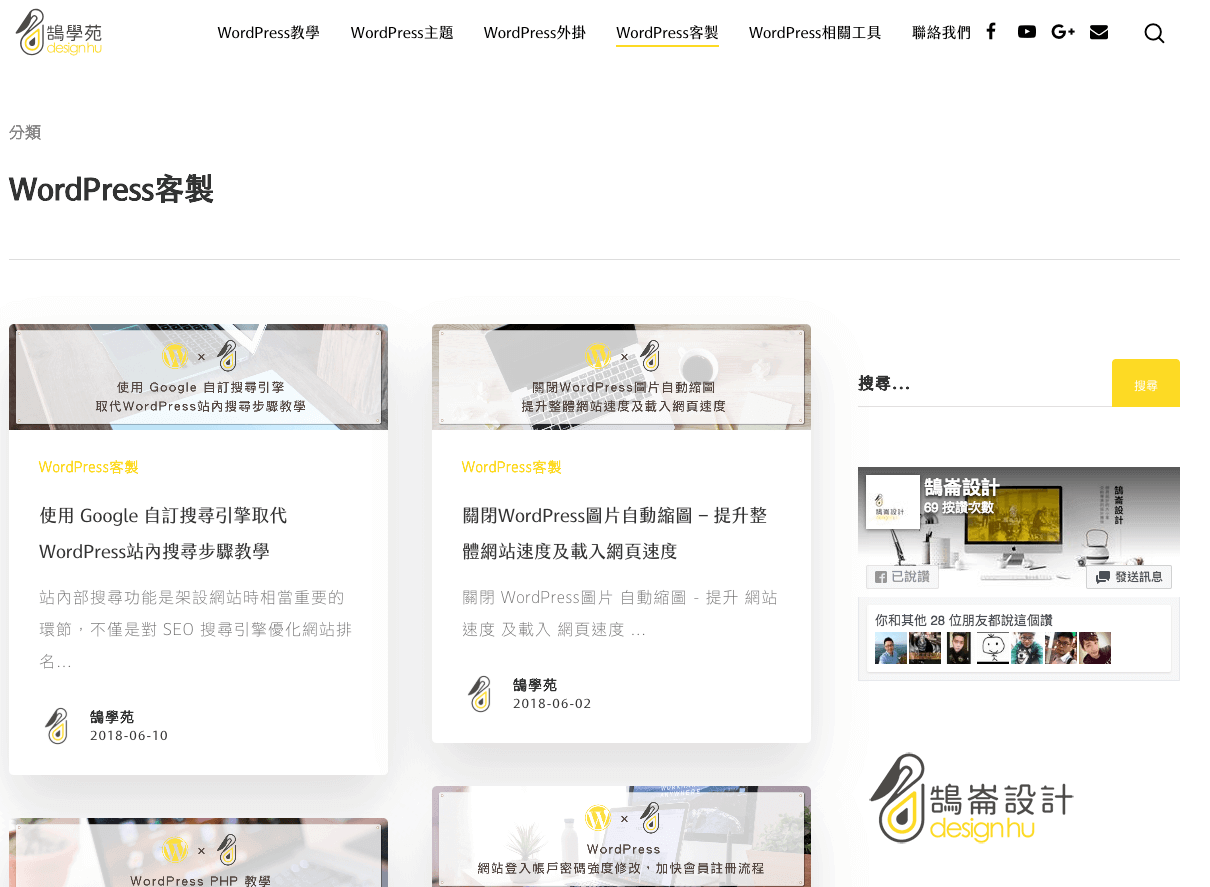Viewport: 1210px width, 887px height.
Task: Click the email envelope icon
Action: [x=1099, y=32]
